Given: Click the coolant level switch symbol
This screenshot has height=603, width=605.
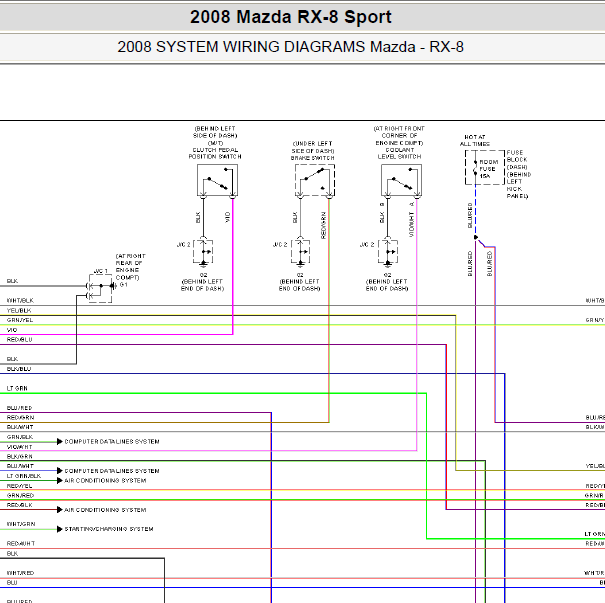Looking at the screenshot, I should [401, 180].
